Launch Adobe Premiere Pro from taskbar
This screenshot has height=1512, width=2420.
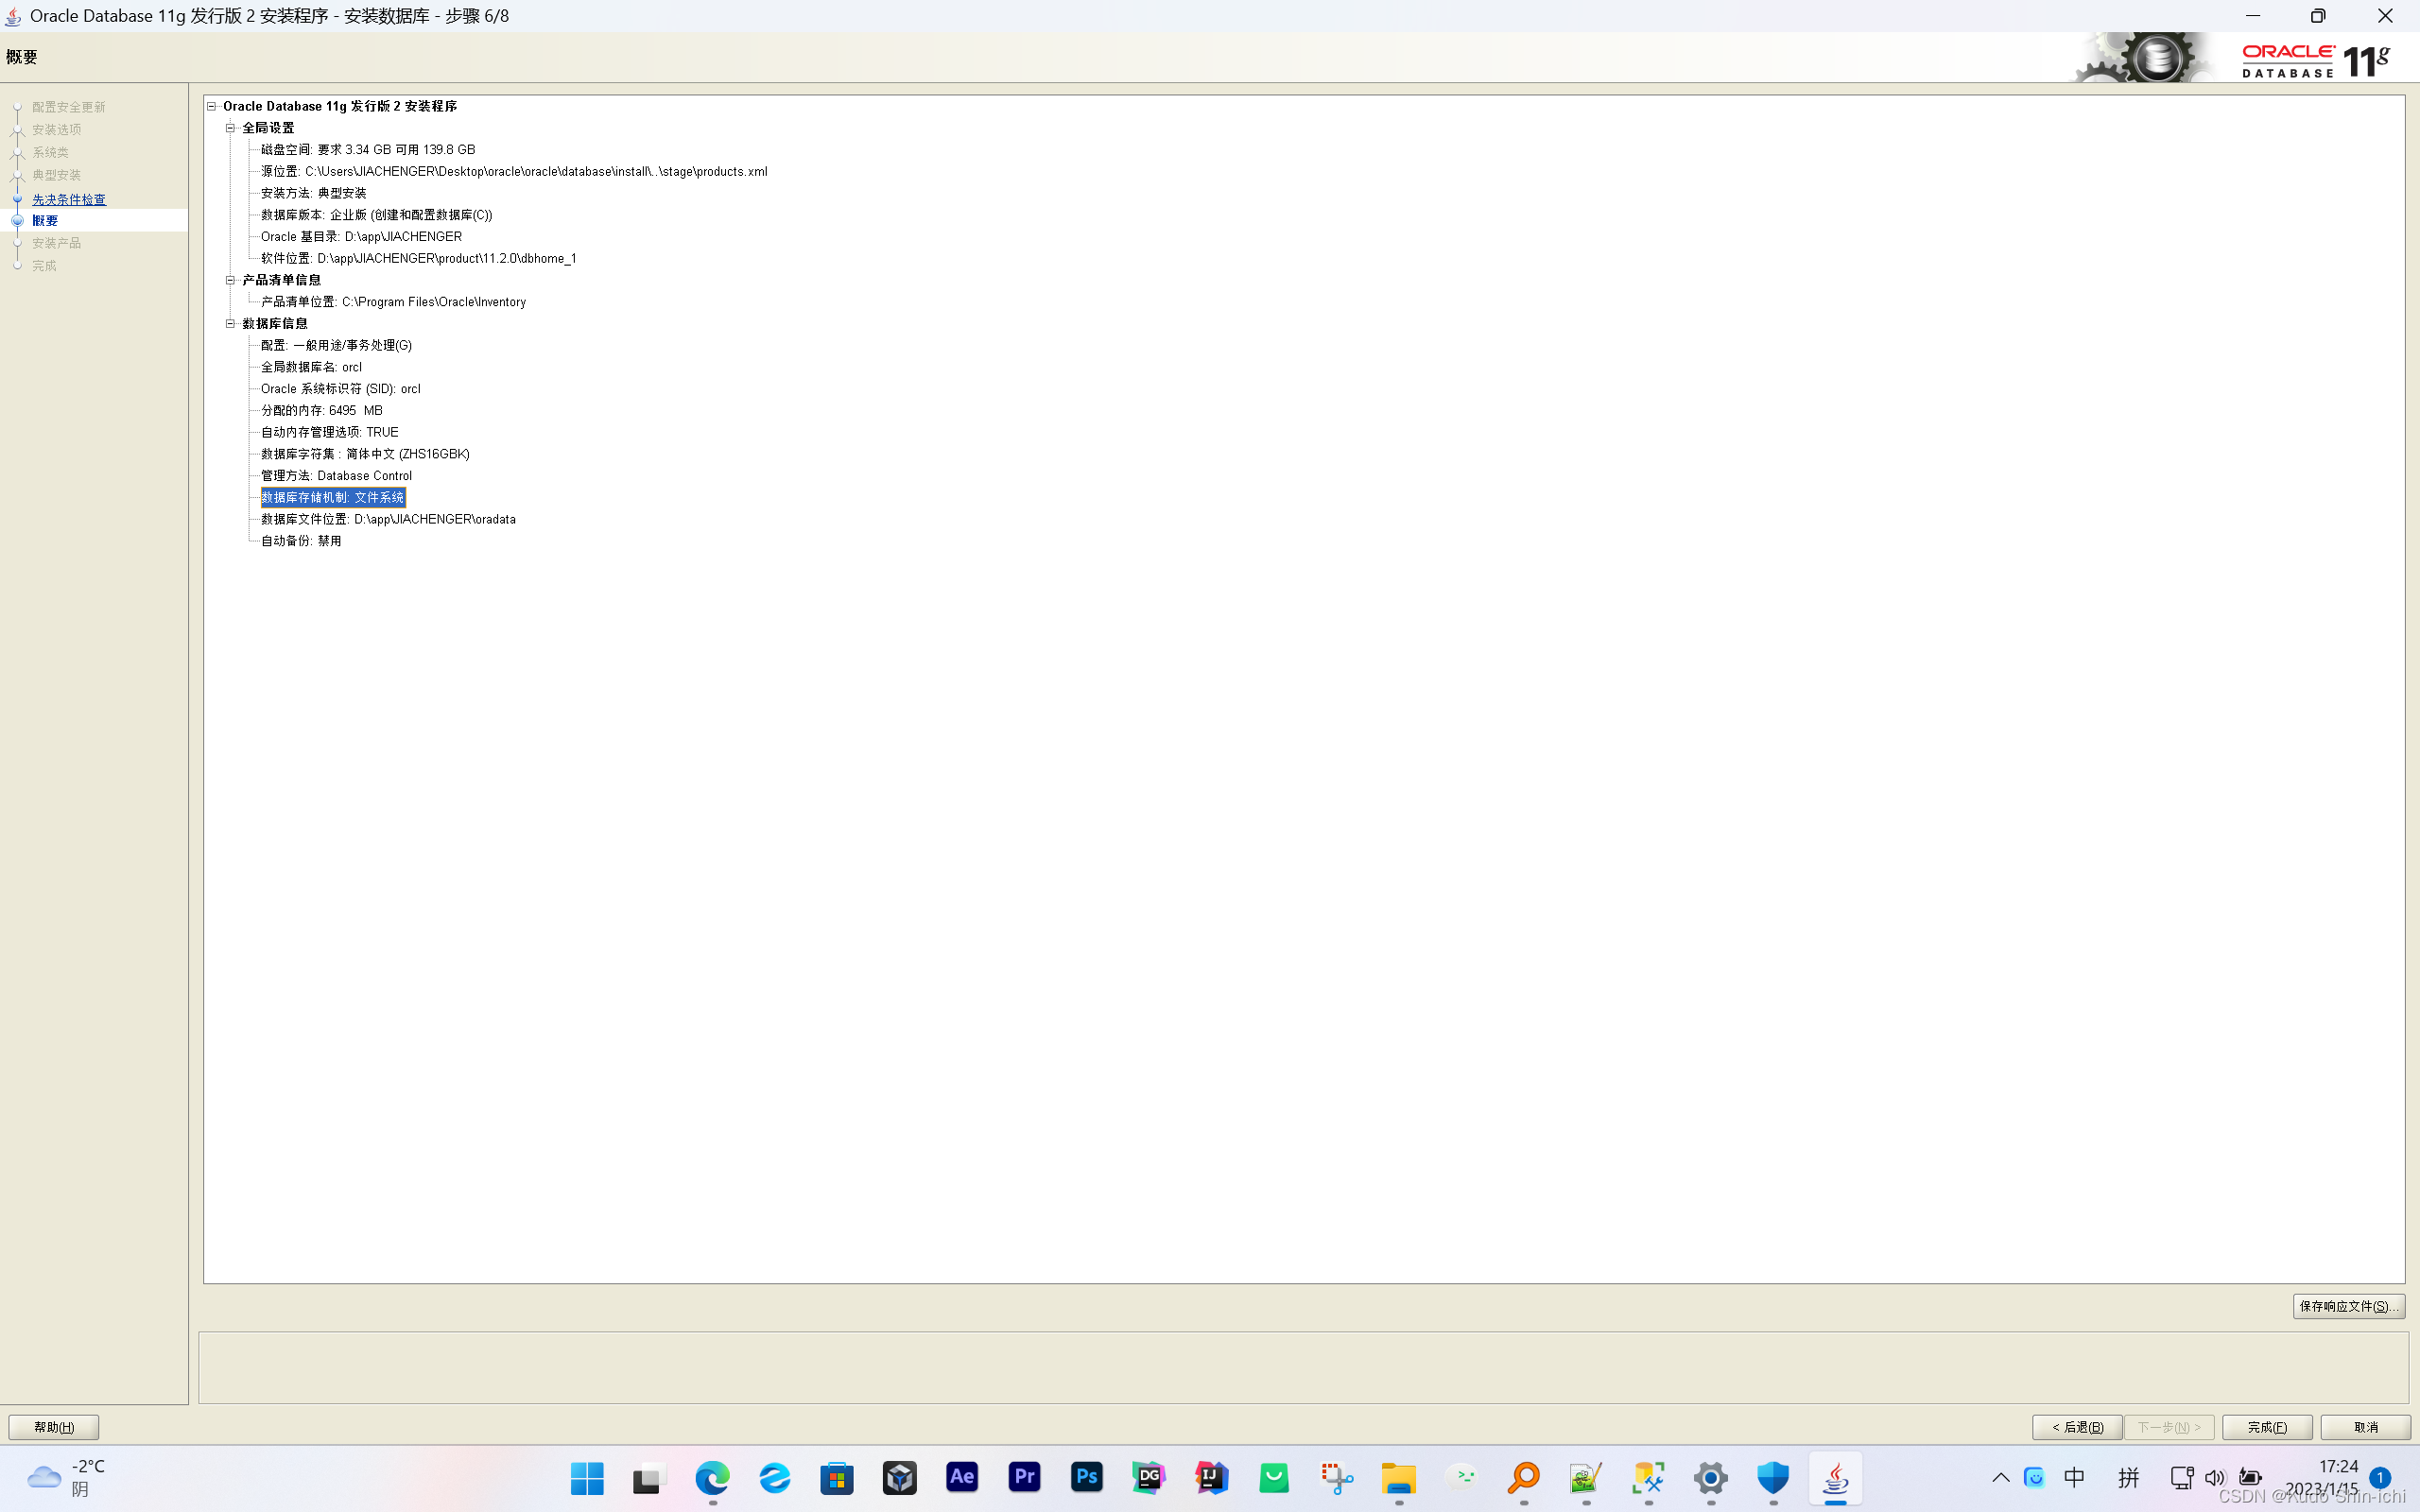coord(1024,1478)
